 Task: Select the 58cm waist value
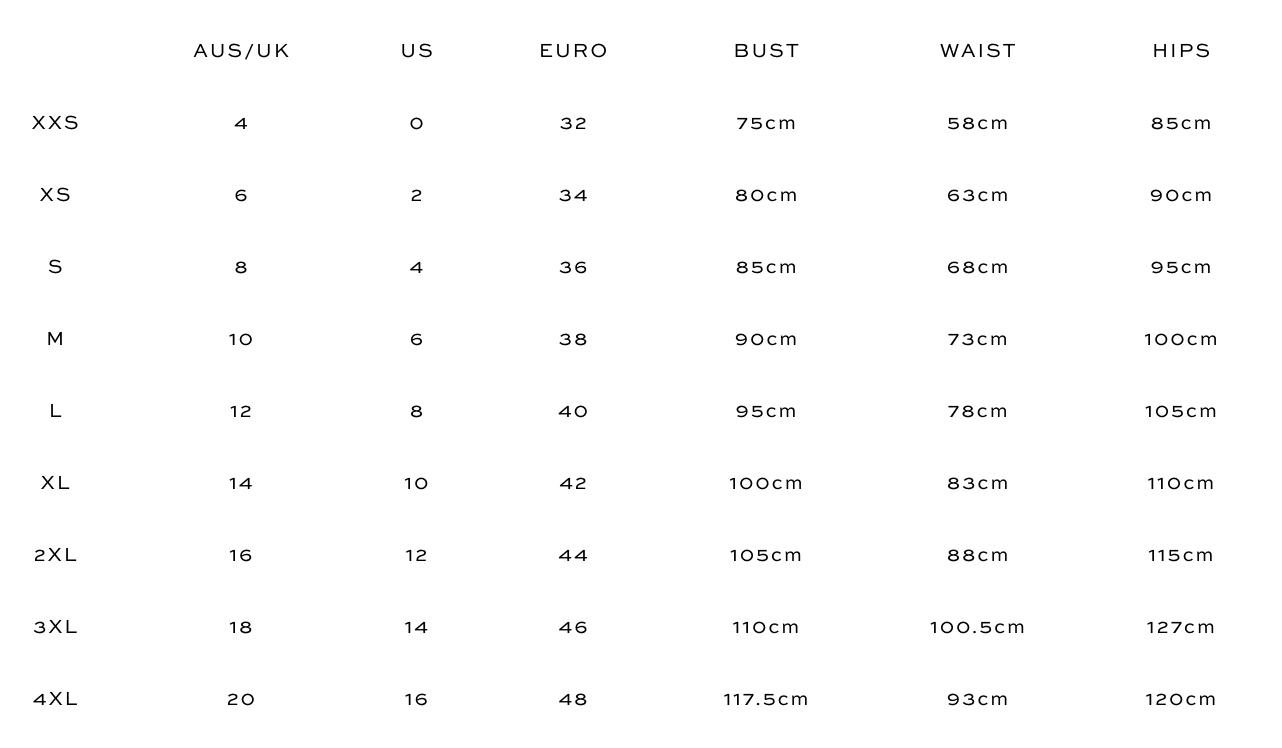tap(977, 123)
